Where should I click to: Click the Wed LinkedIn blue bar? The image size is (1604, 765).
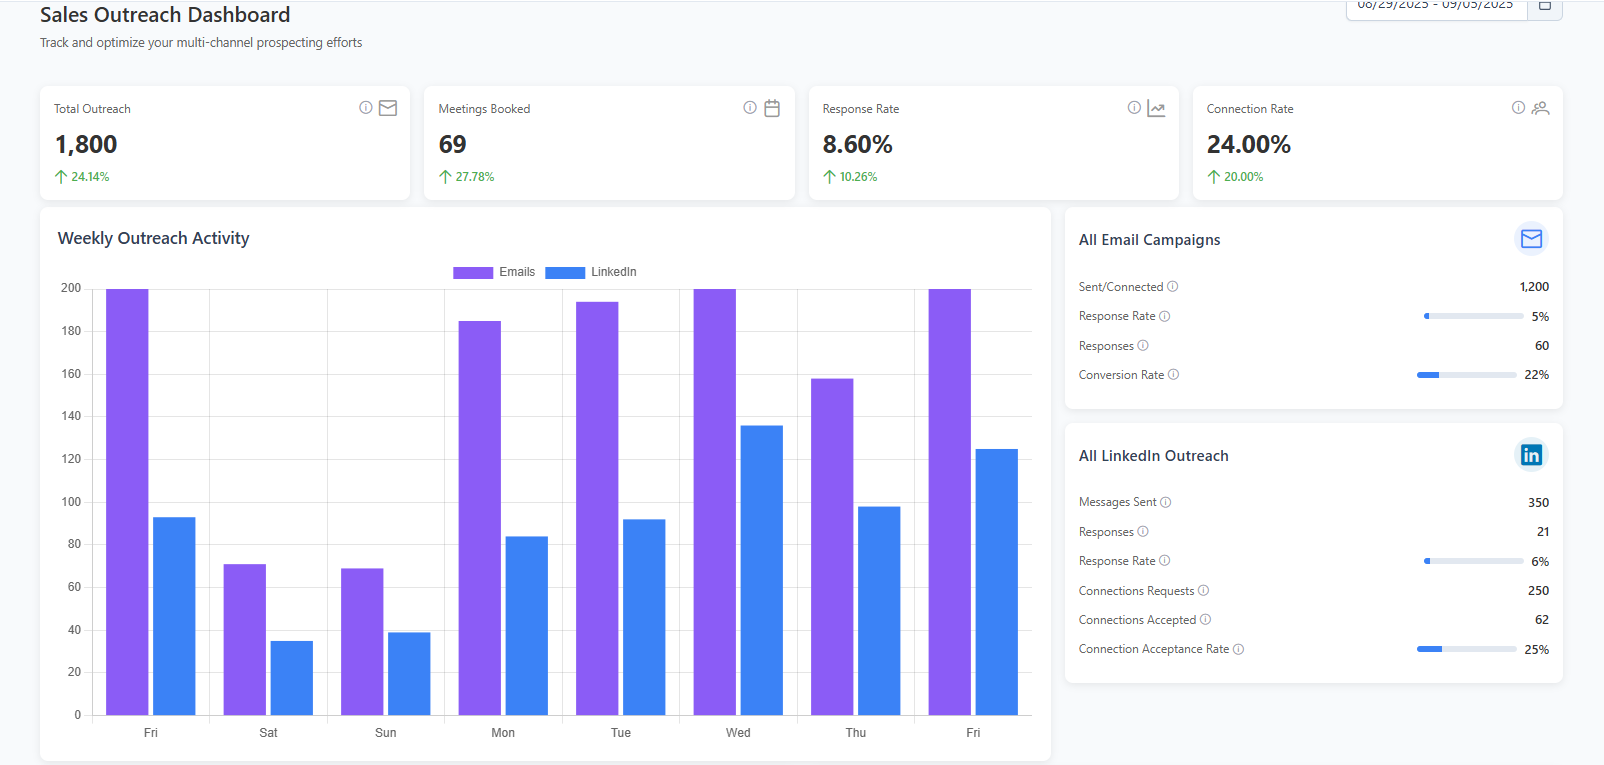[x=762, y=570]
